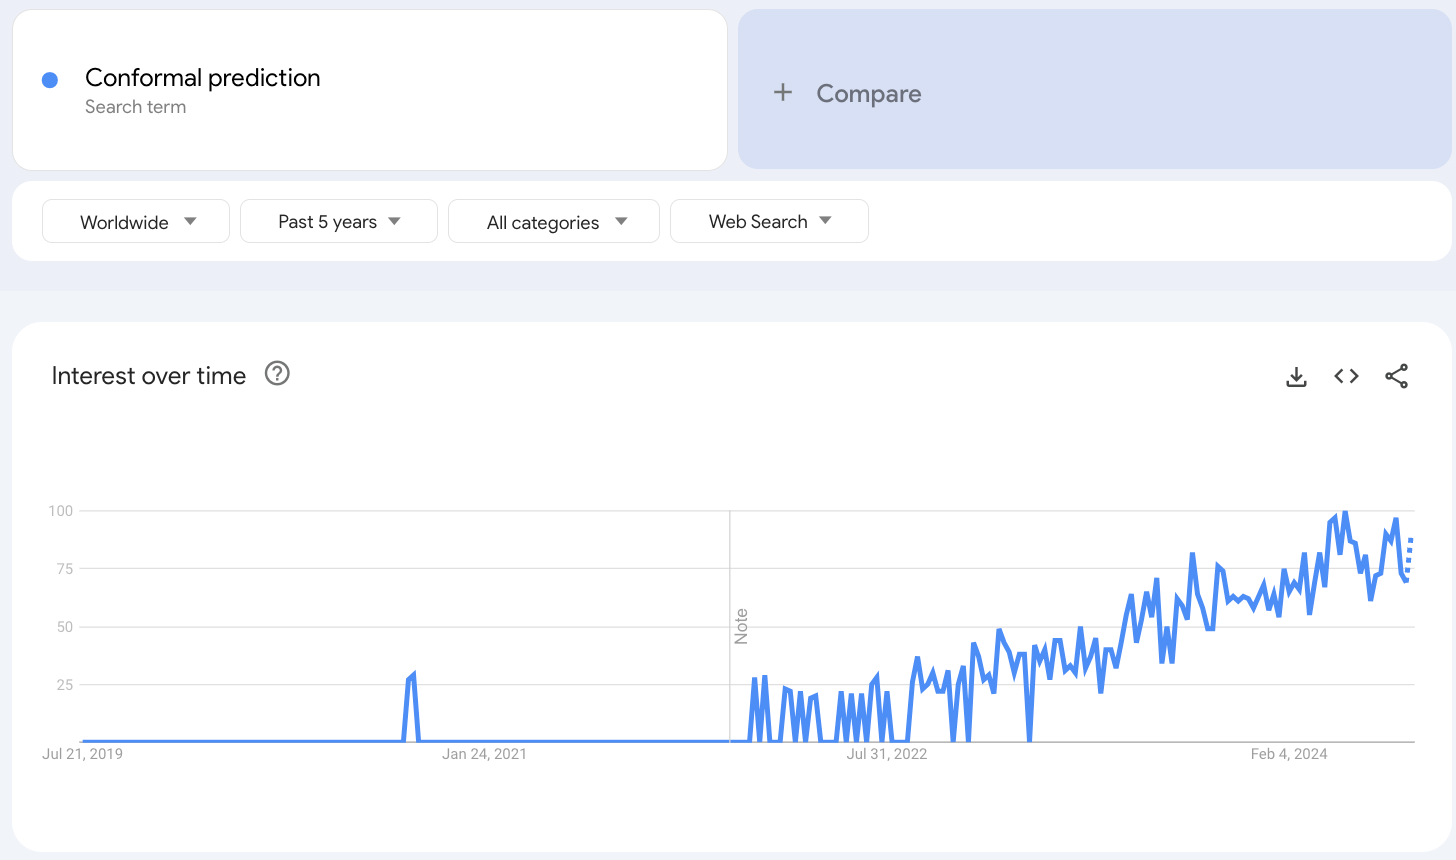Click the isolated 2020 spike on the graph

411,677
